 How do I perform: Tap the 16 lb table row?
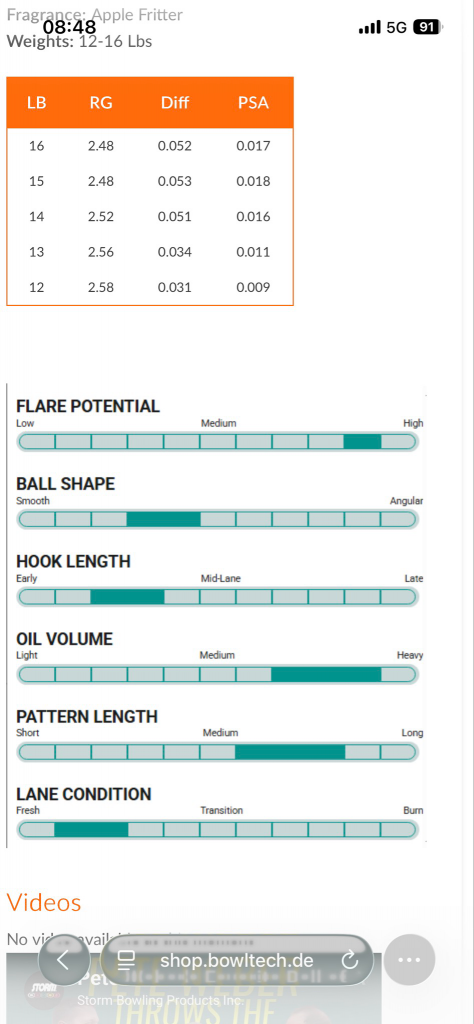click(x=150, y=146)
